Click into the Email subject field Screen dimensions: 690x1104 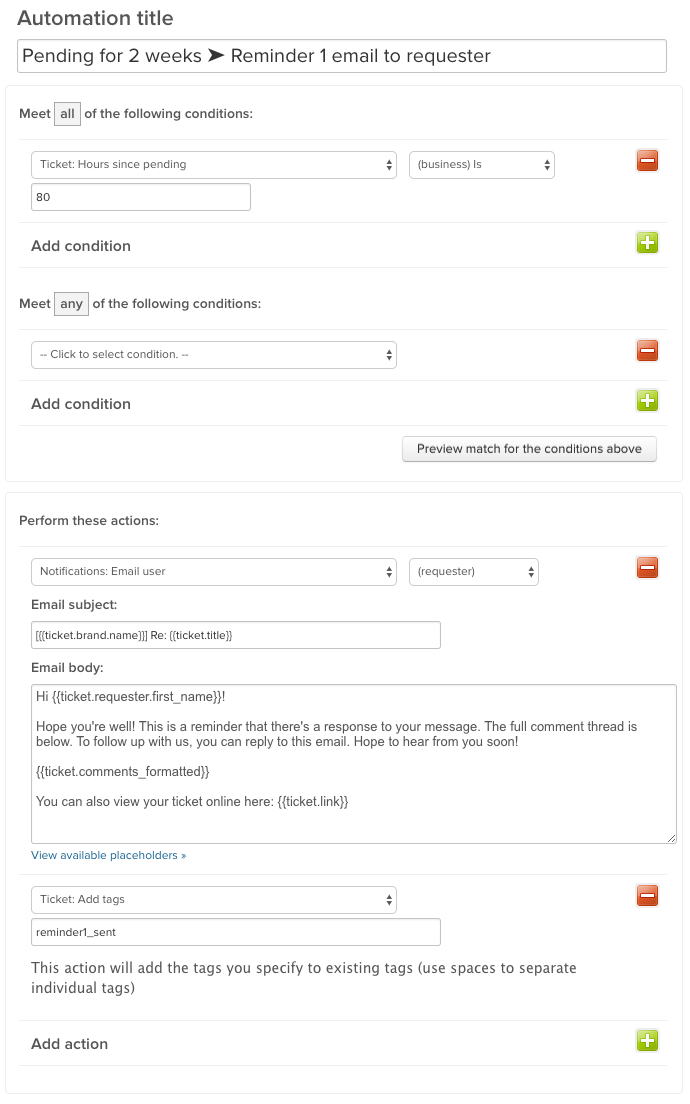236,635
